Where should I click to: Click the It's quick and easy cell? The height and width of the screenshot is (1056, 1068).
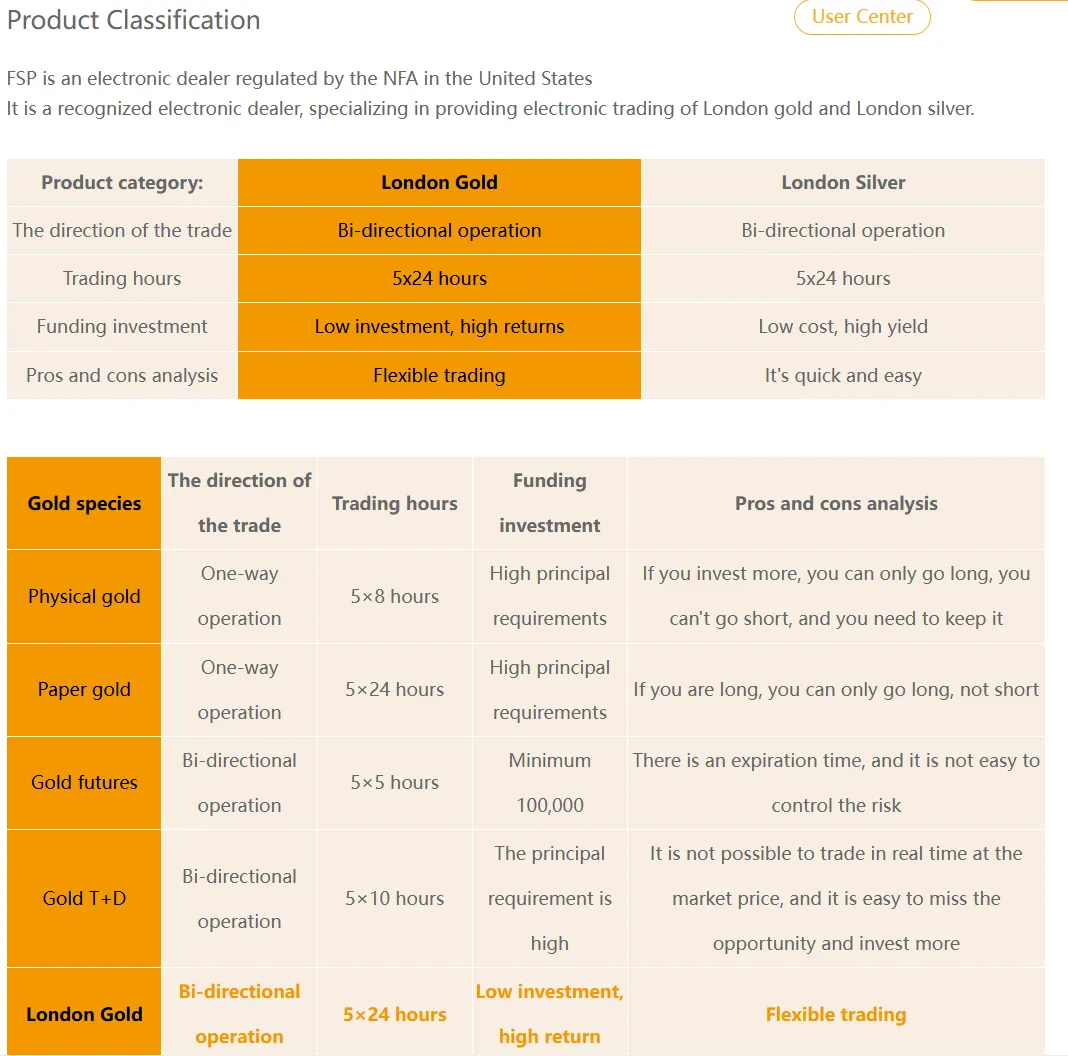843,375
